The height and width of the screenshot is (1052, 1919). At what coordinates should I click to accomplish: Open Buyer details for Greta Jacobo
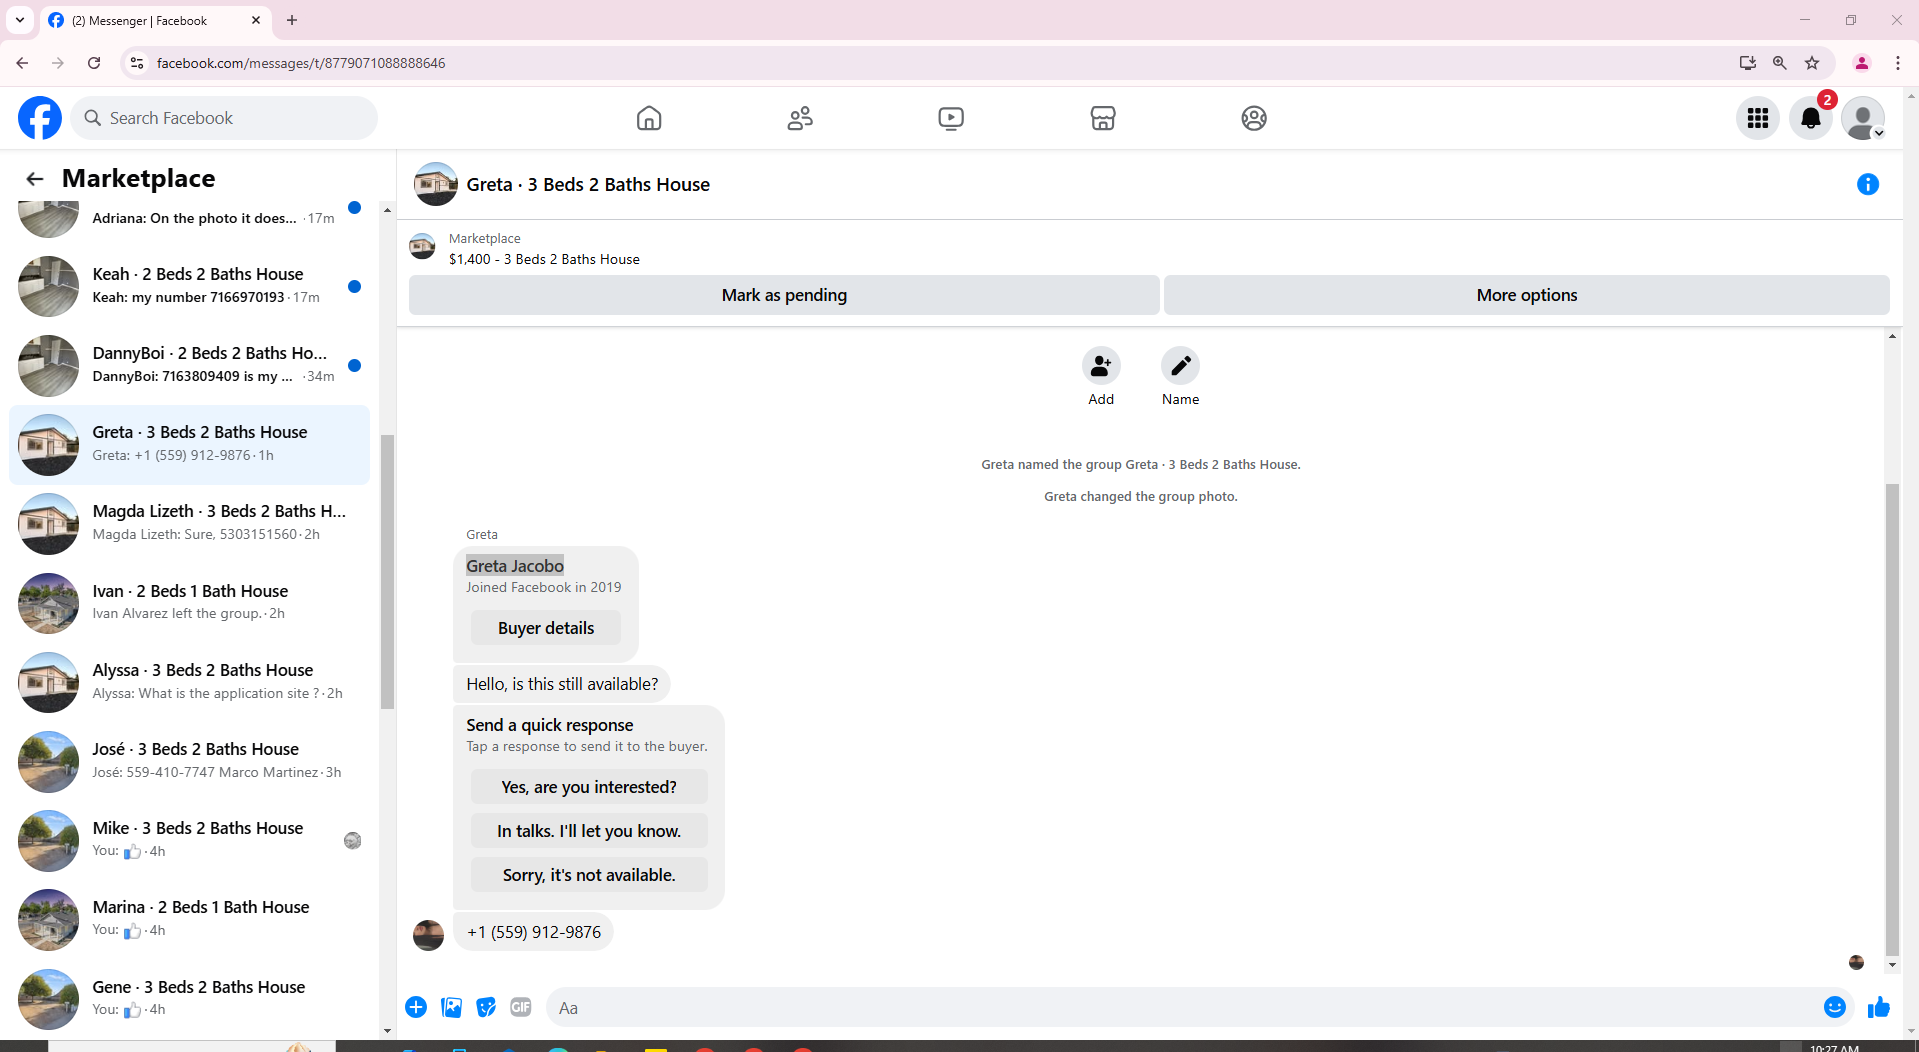[x=546, y=628]
